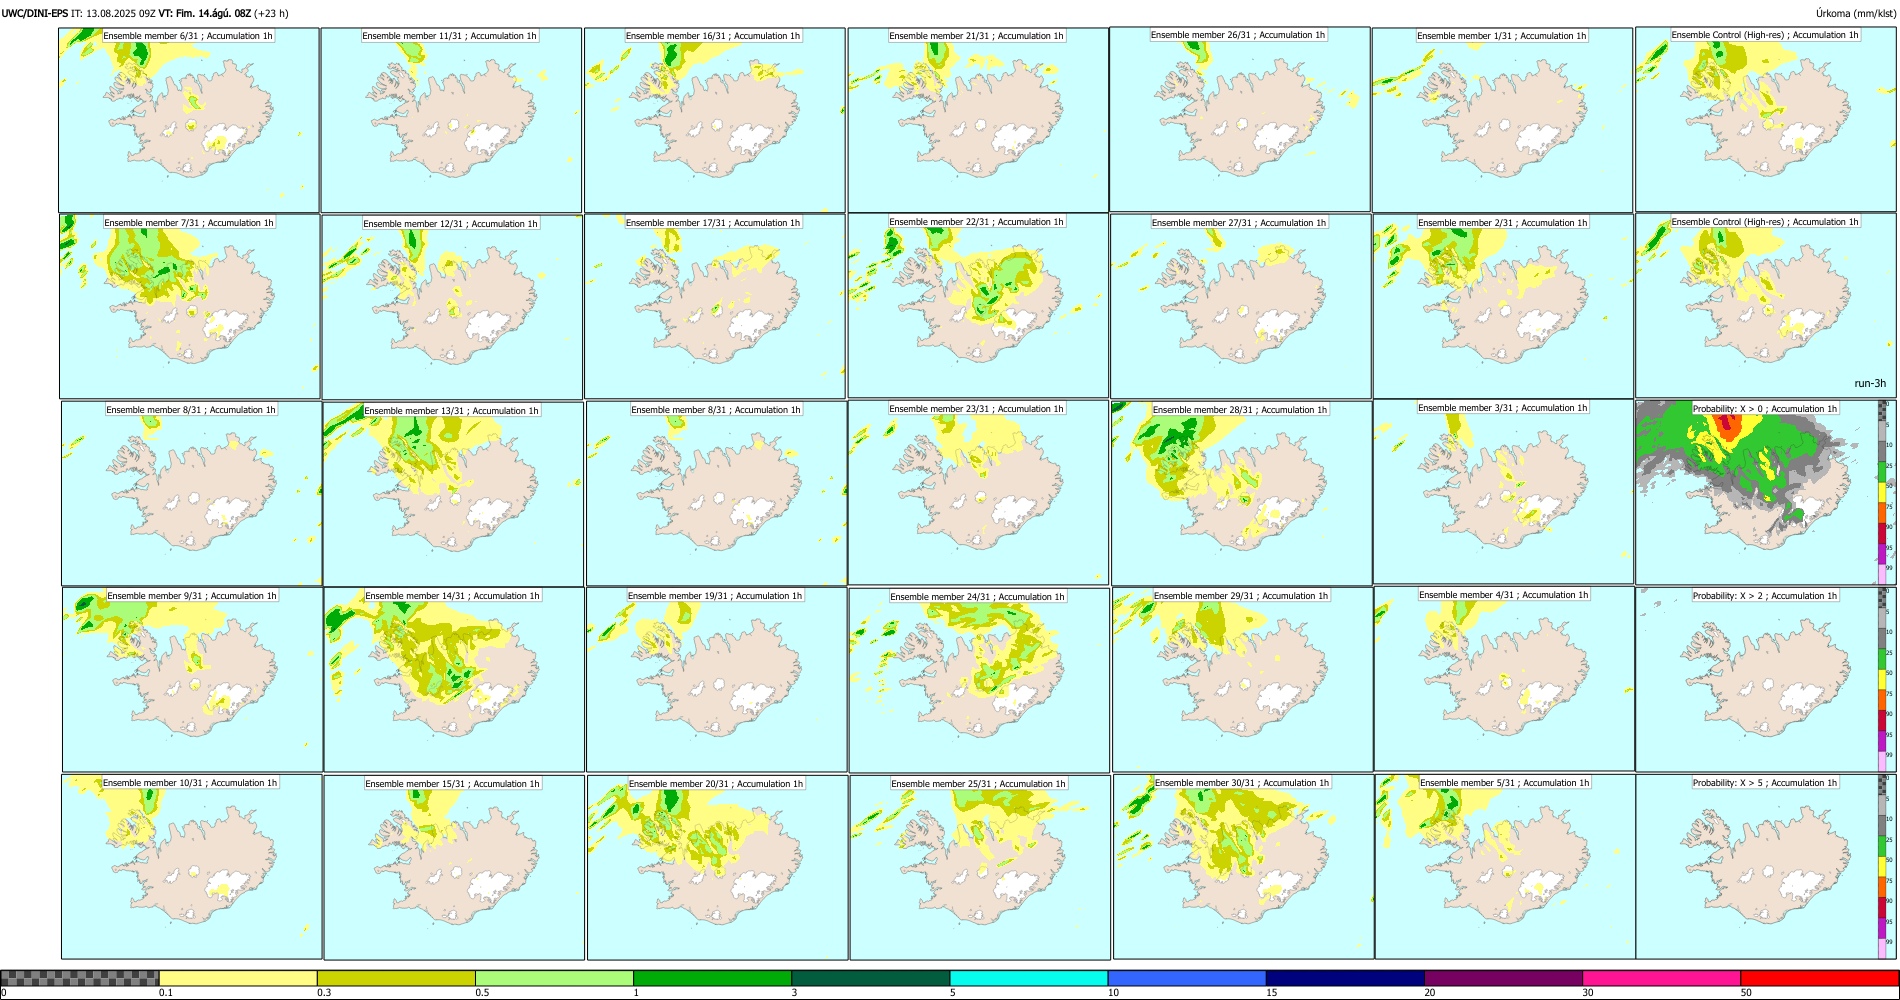Open Ensemble member 2/31 map panel

click(x=1503, y=307)
